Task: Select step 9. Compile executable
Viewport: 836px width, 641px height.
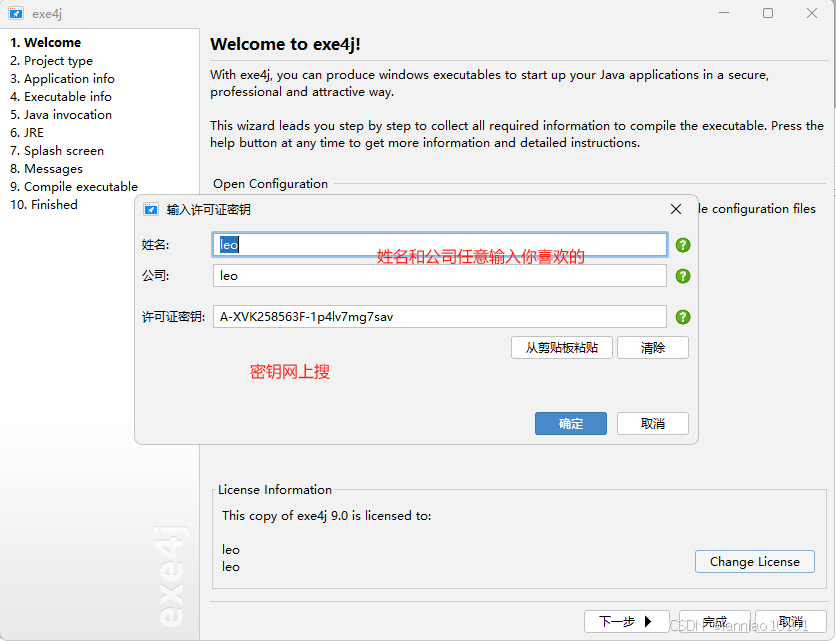Action: 74,187
